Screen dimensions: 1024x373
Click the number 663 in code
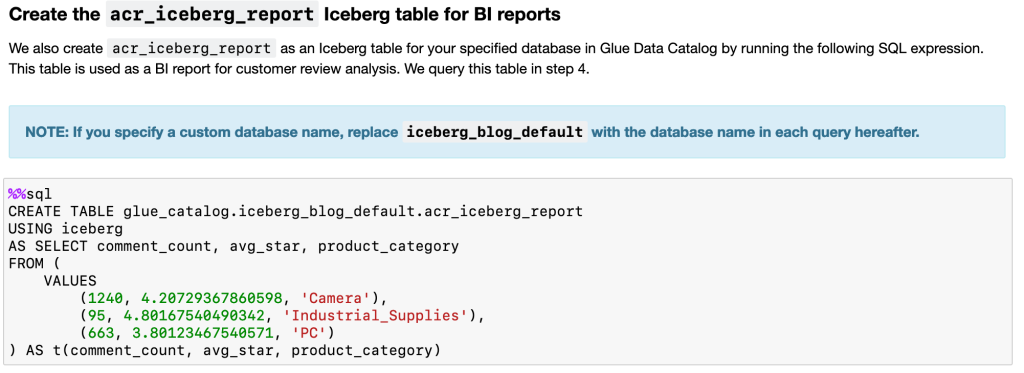coord(101,334)
